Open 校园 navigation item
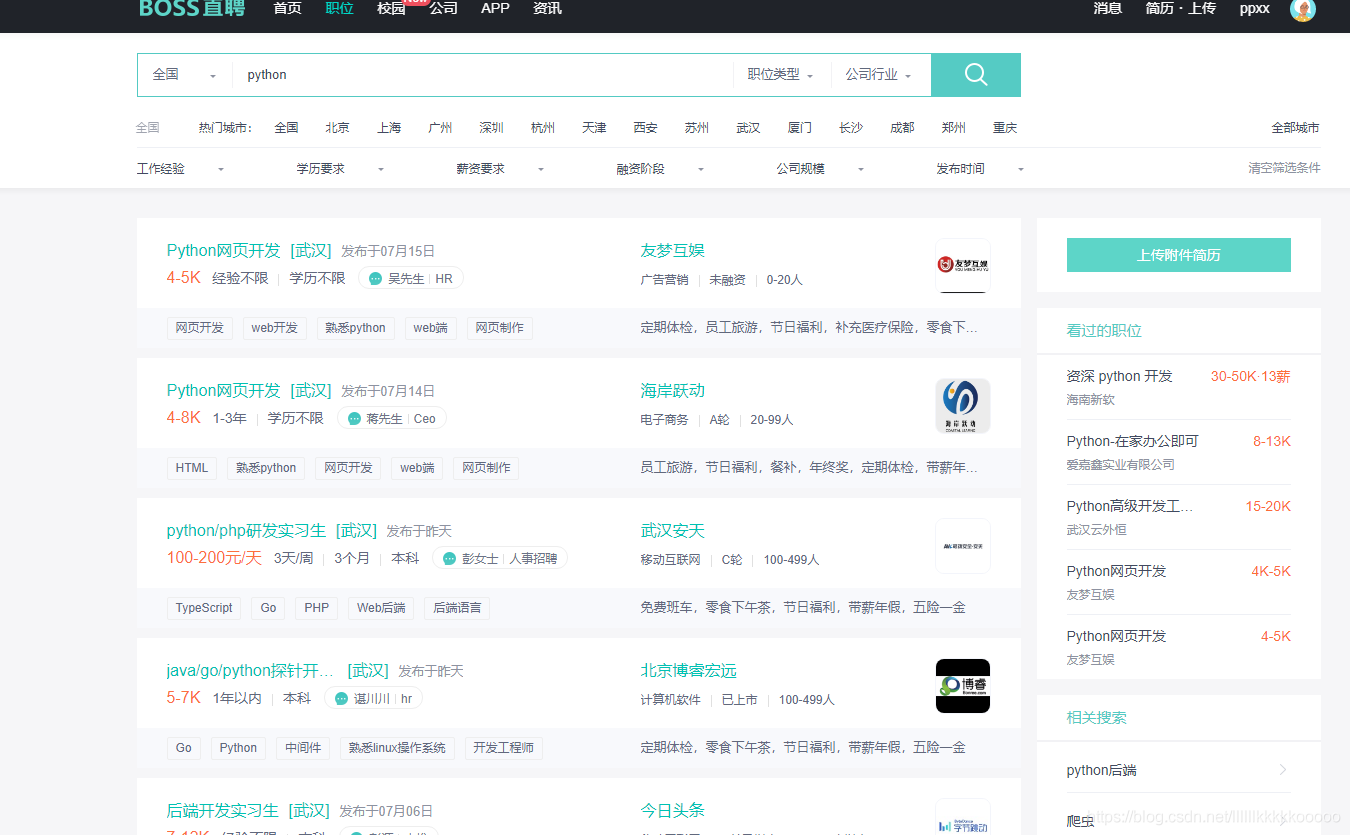This screenshot has height=835, width=1350. tap(391, 8)
